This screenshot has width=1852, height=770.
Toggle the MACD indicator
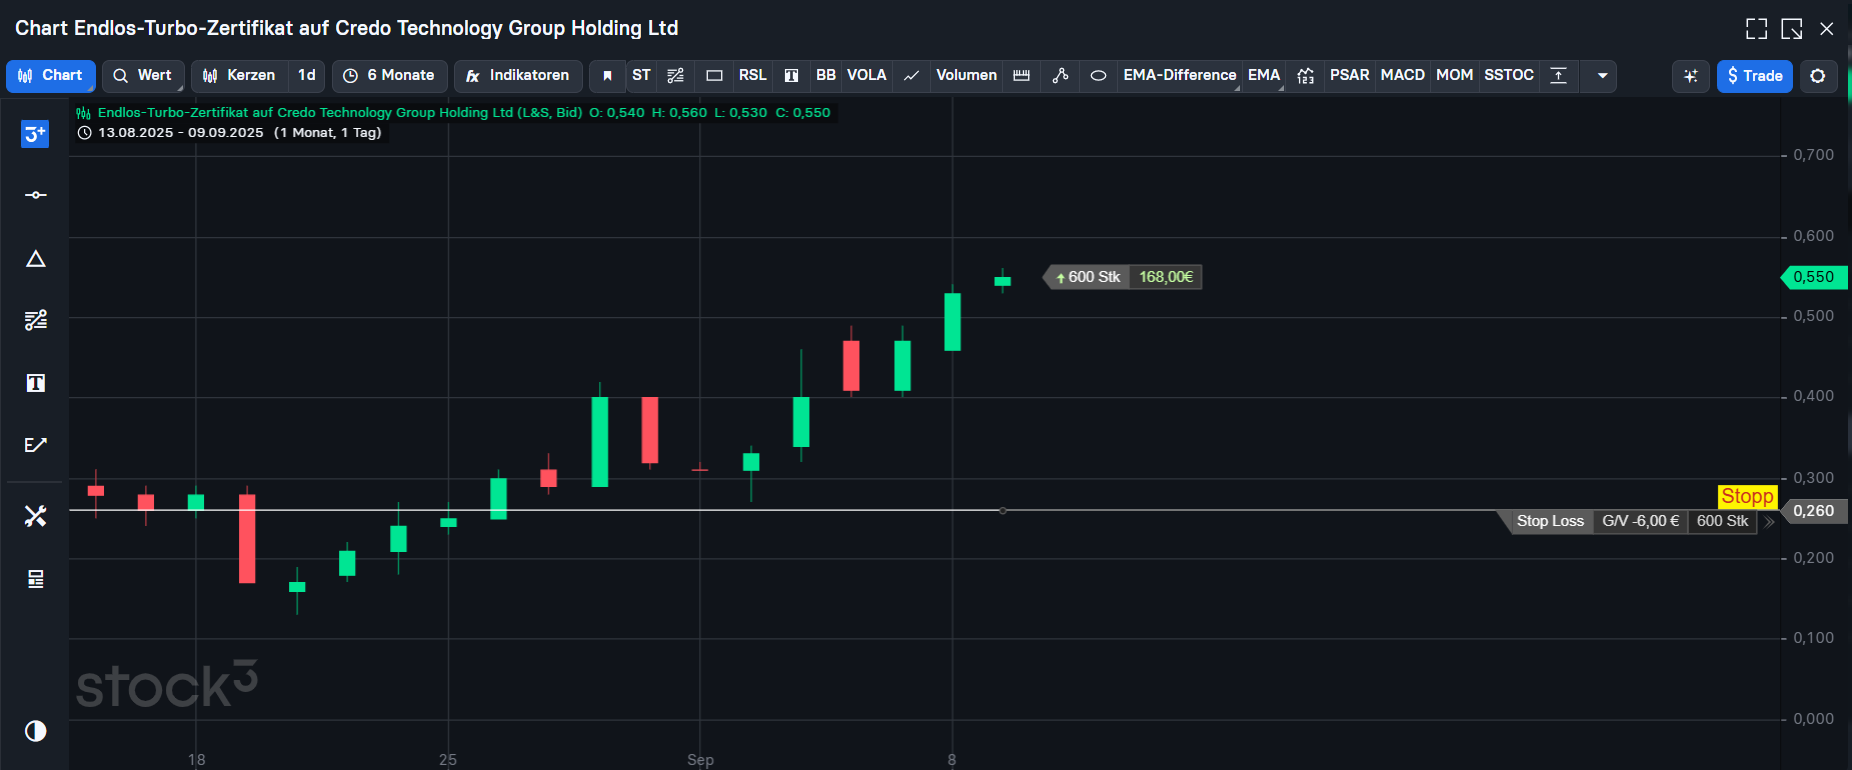(1402, 76)
